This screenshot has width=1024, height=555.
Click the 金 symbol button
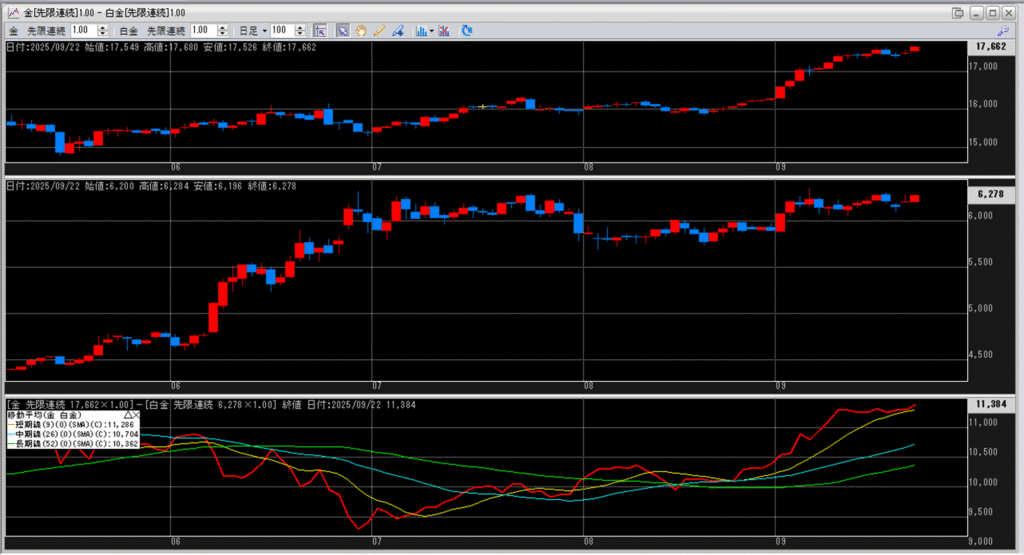tap(13, 31)
